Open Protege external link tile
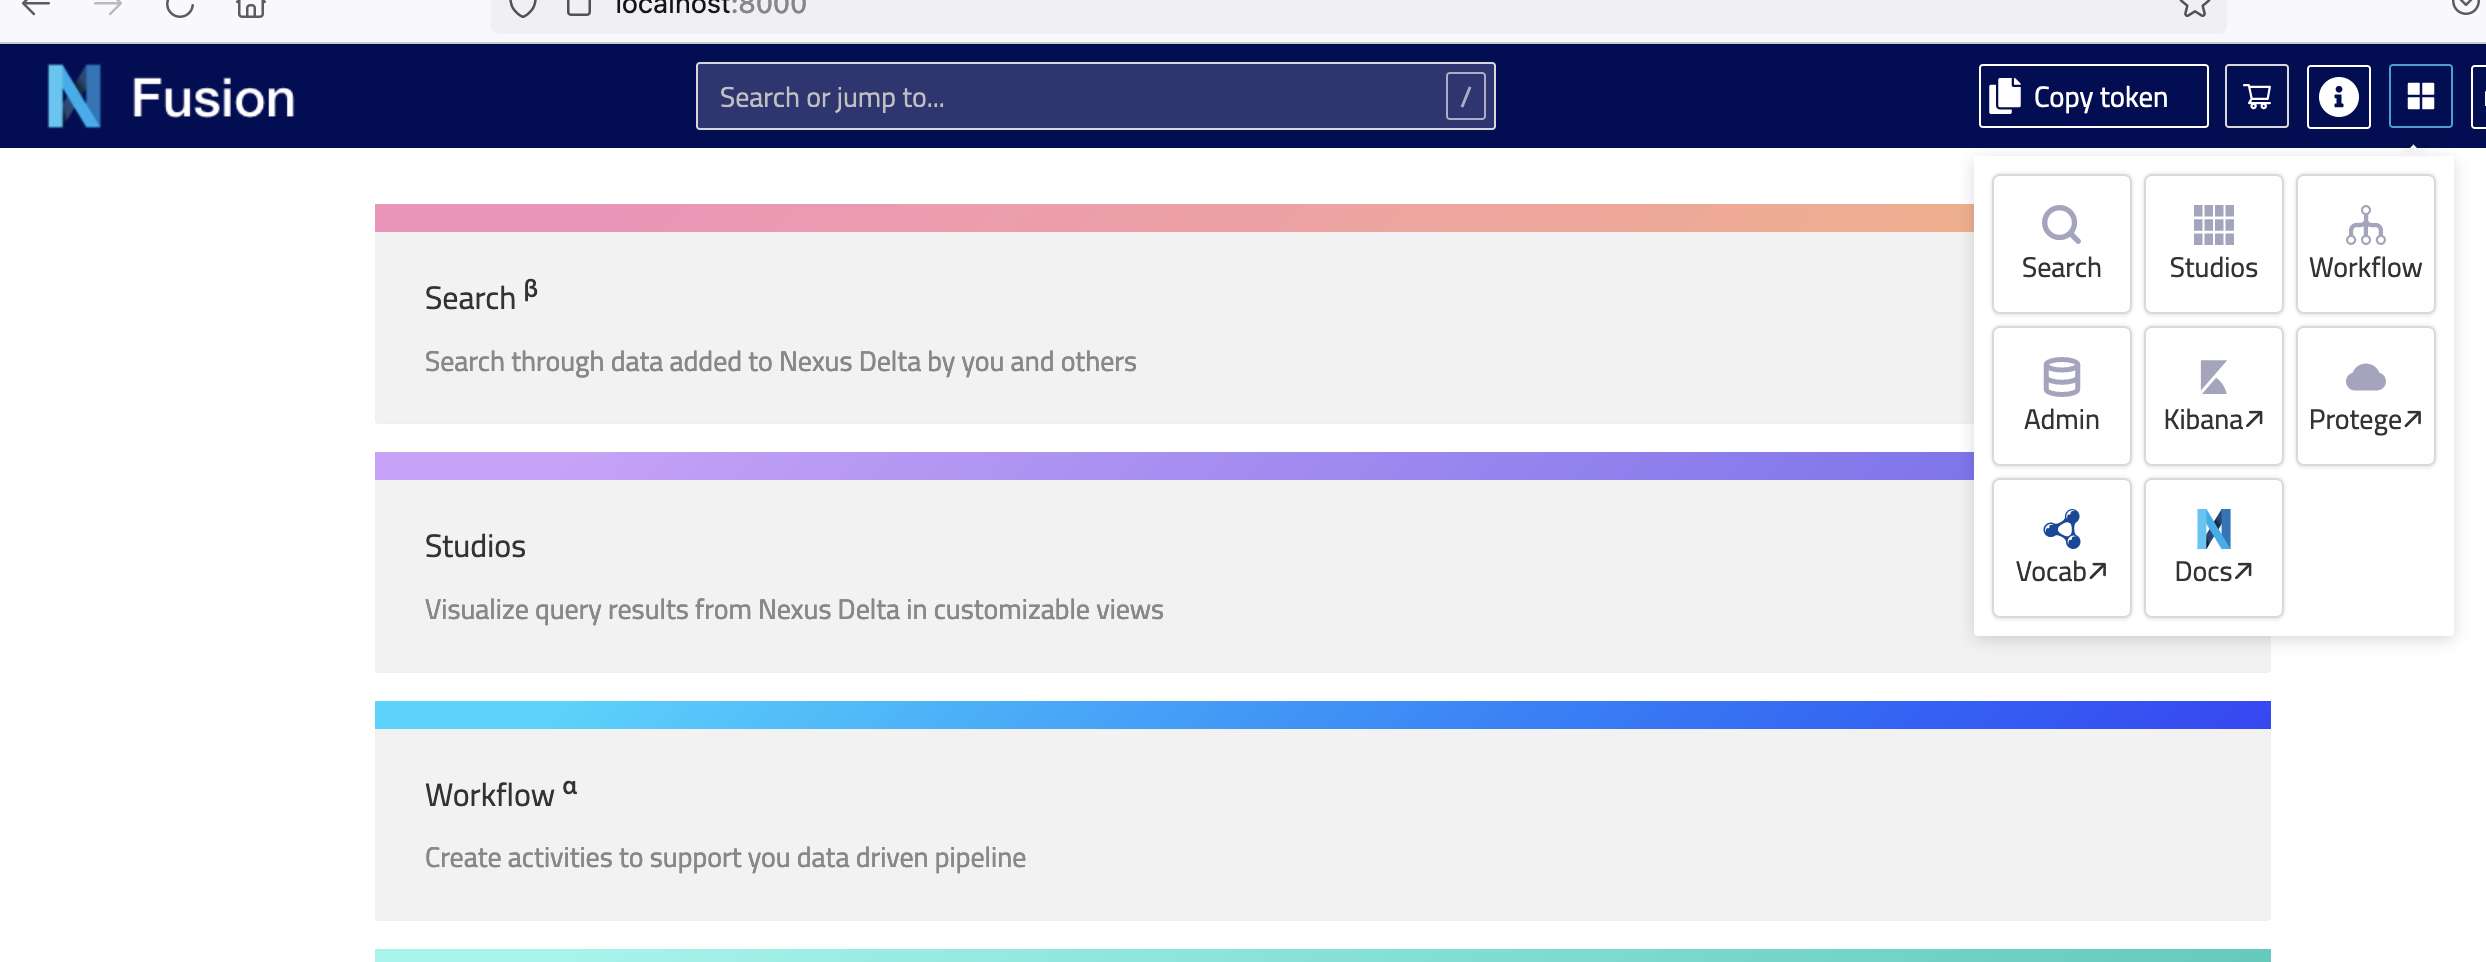The image size is (2486, 962). coord(2365,396)
